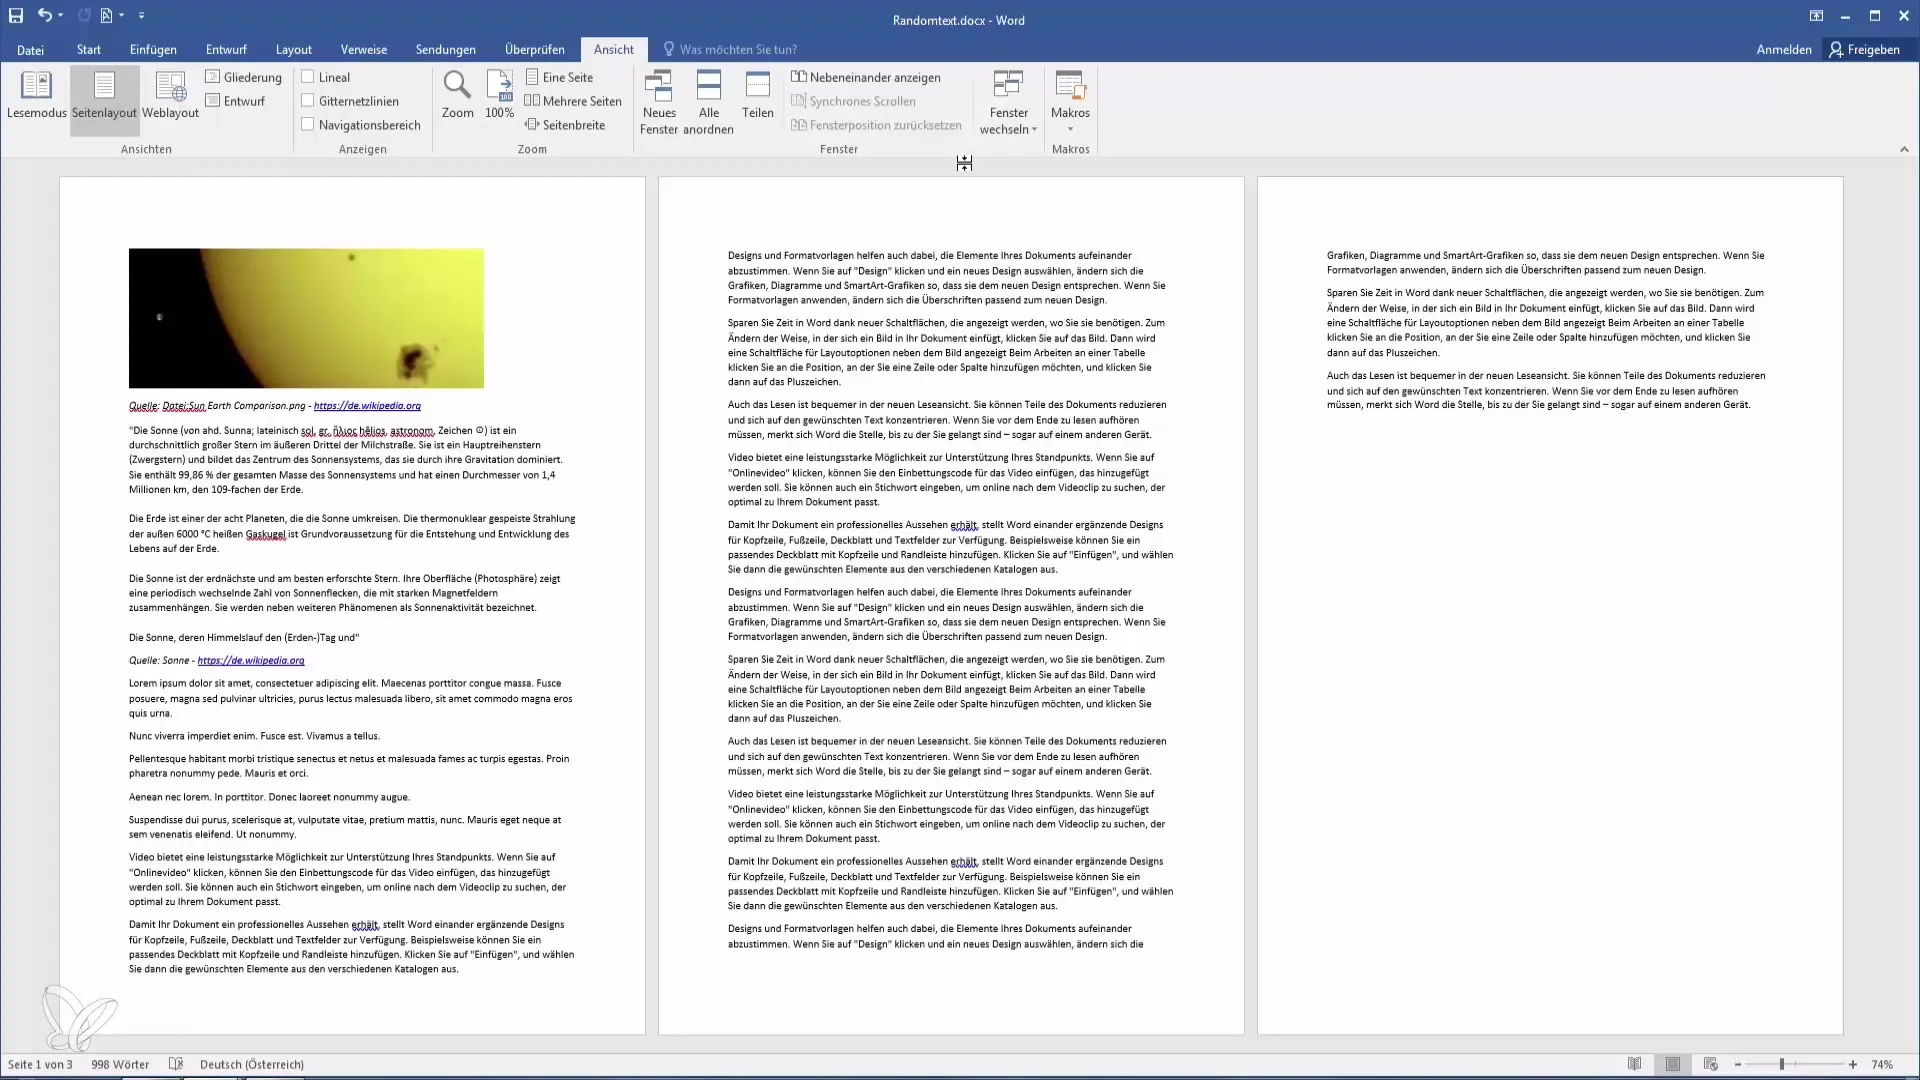Enable the Navigationsbereich checkbox

pyautogui.click(x=308, y=125)
